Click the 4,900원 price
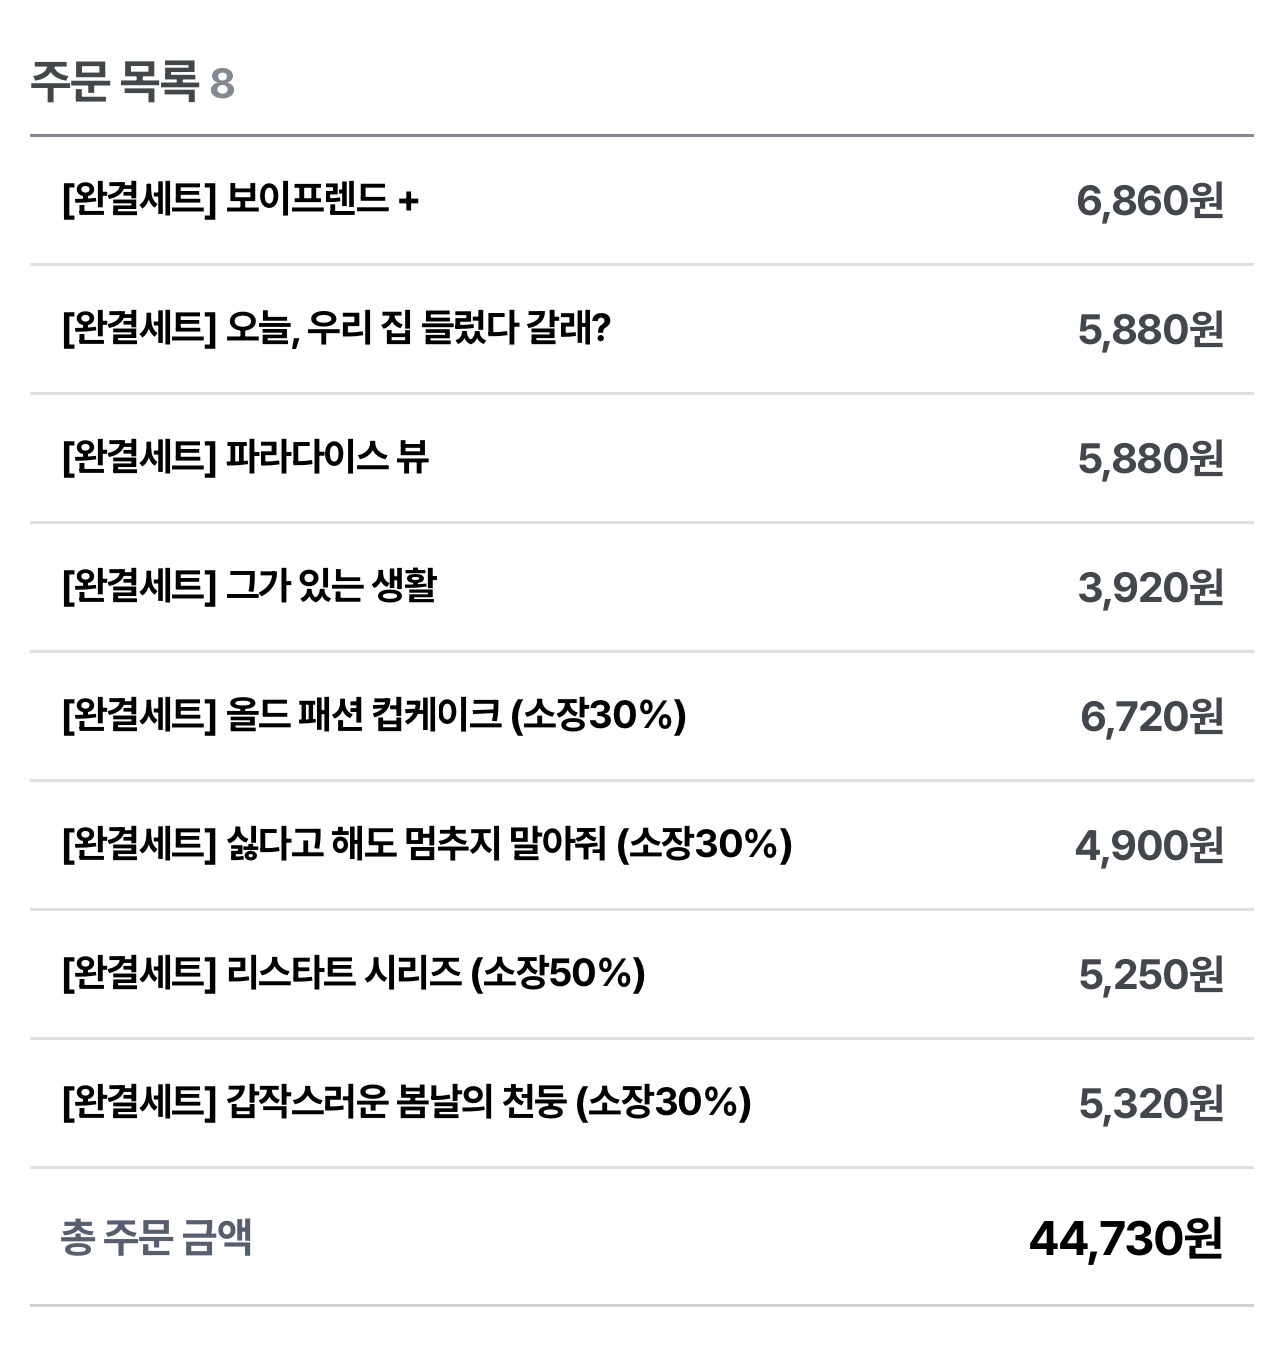Viewport: 1284px width, 1355px height. [1149, 845]
